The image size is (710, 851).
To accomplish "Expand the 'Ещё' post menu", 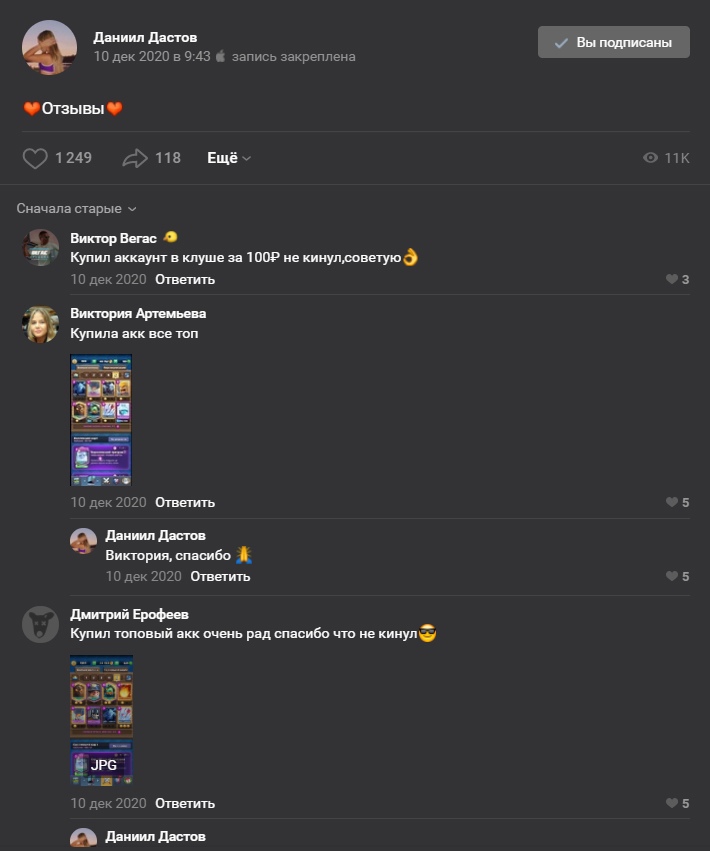I will click(x=229, y=158).
